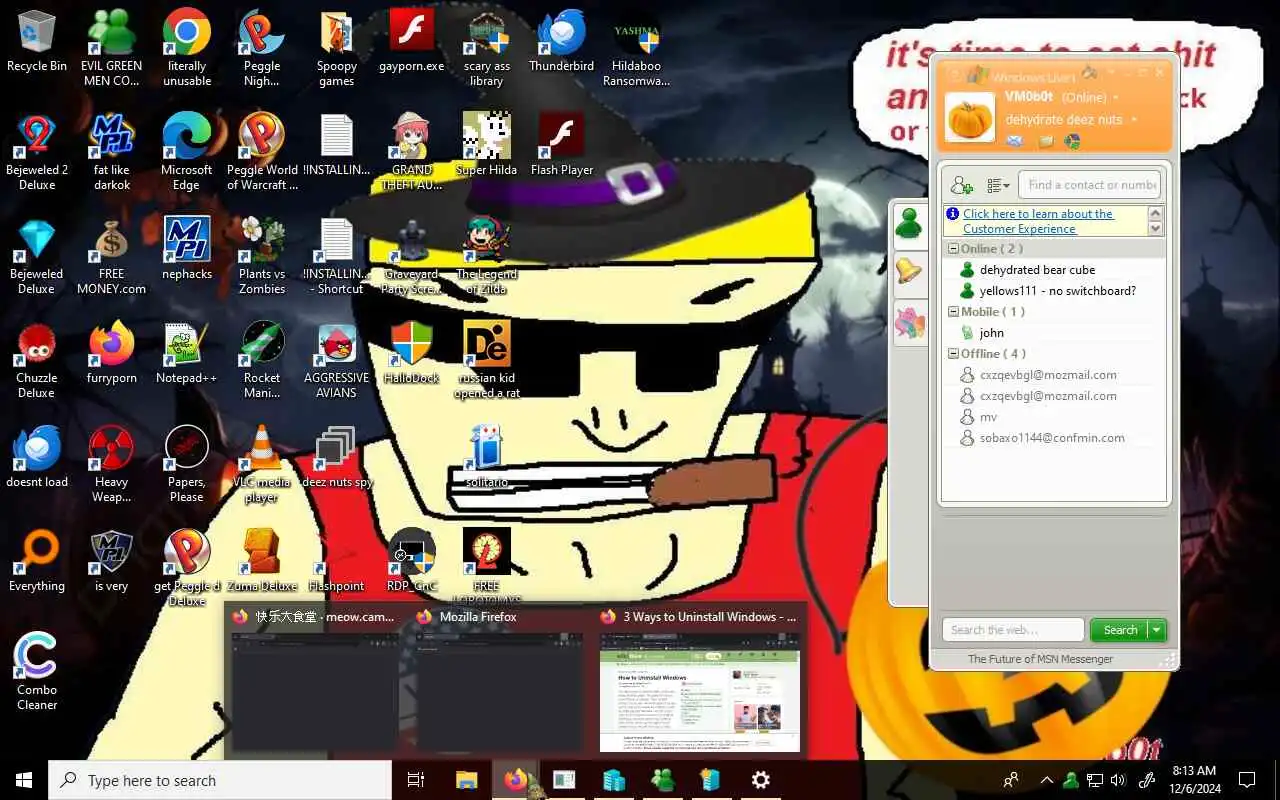Click the Find a contact search field
The image size is (1280, 800).
[x=1091, y=185]
